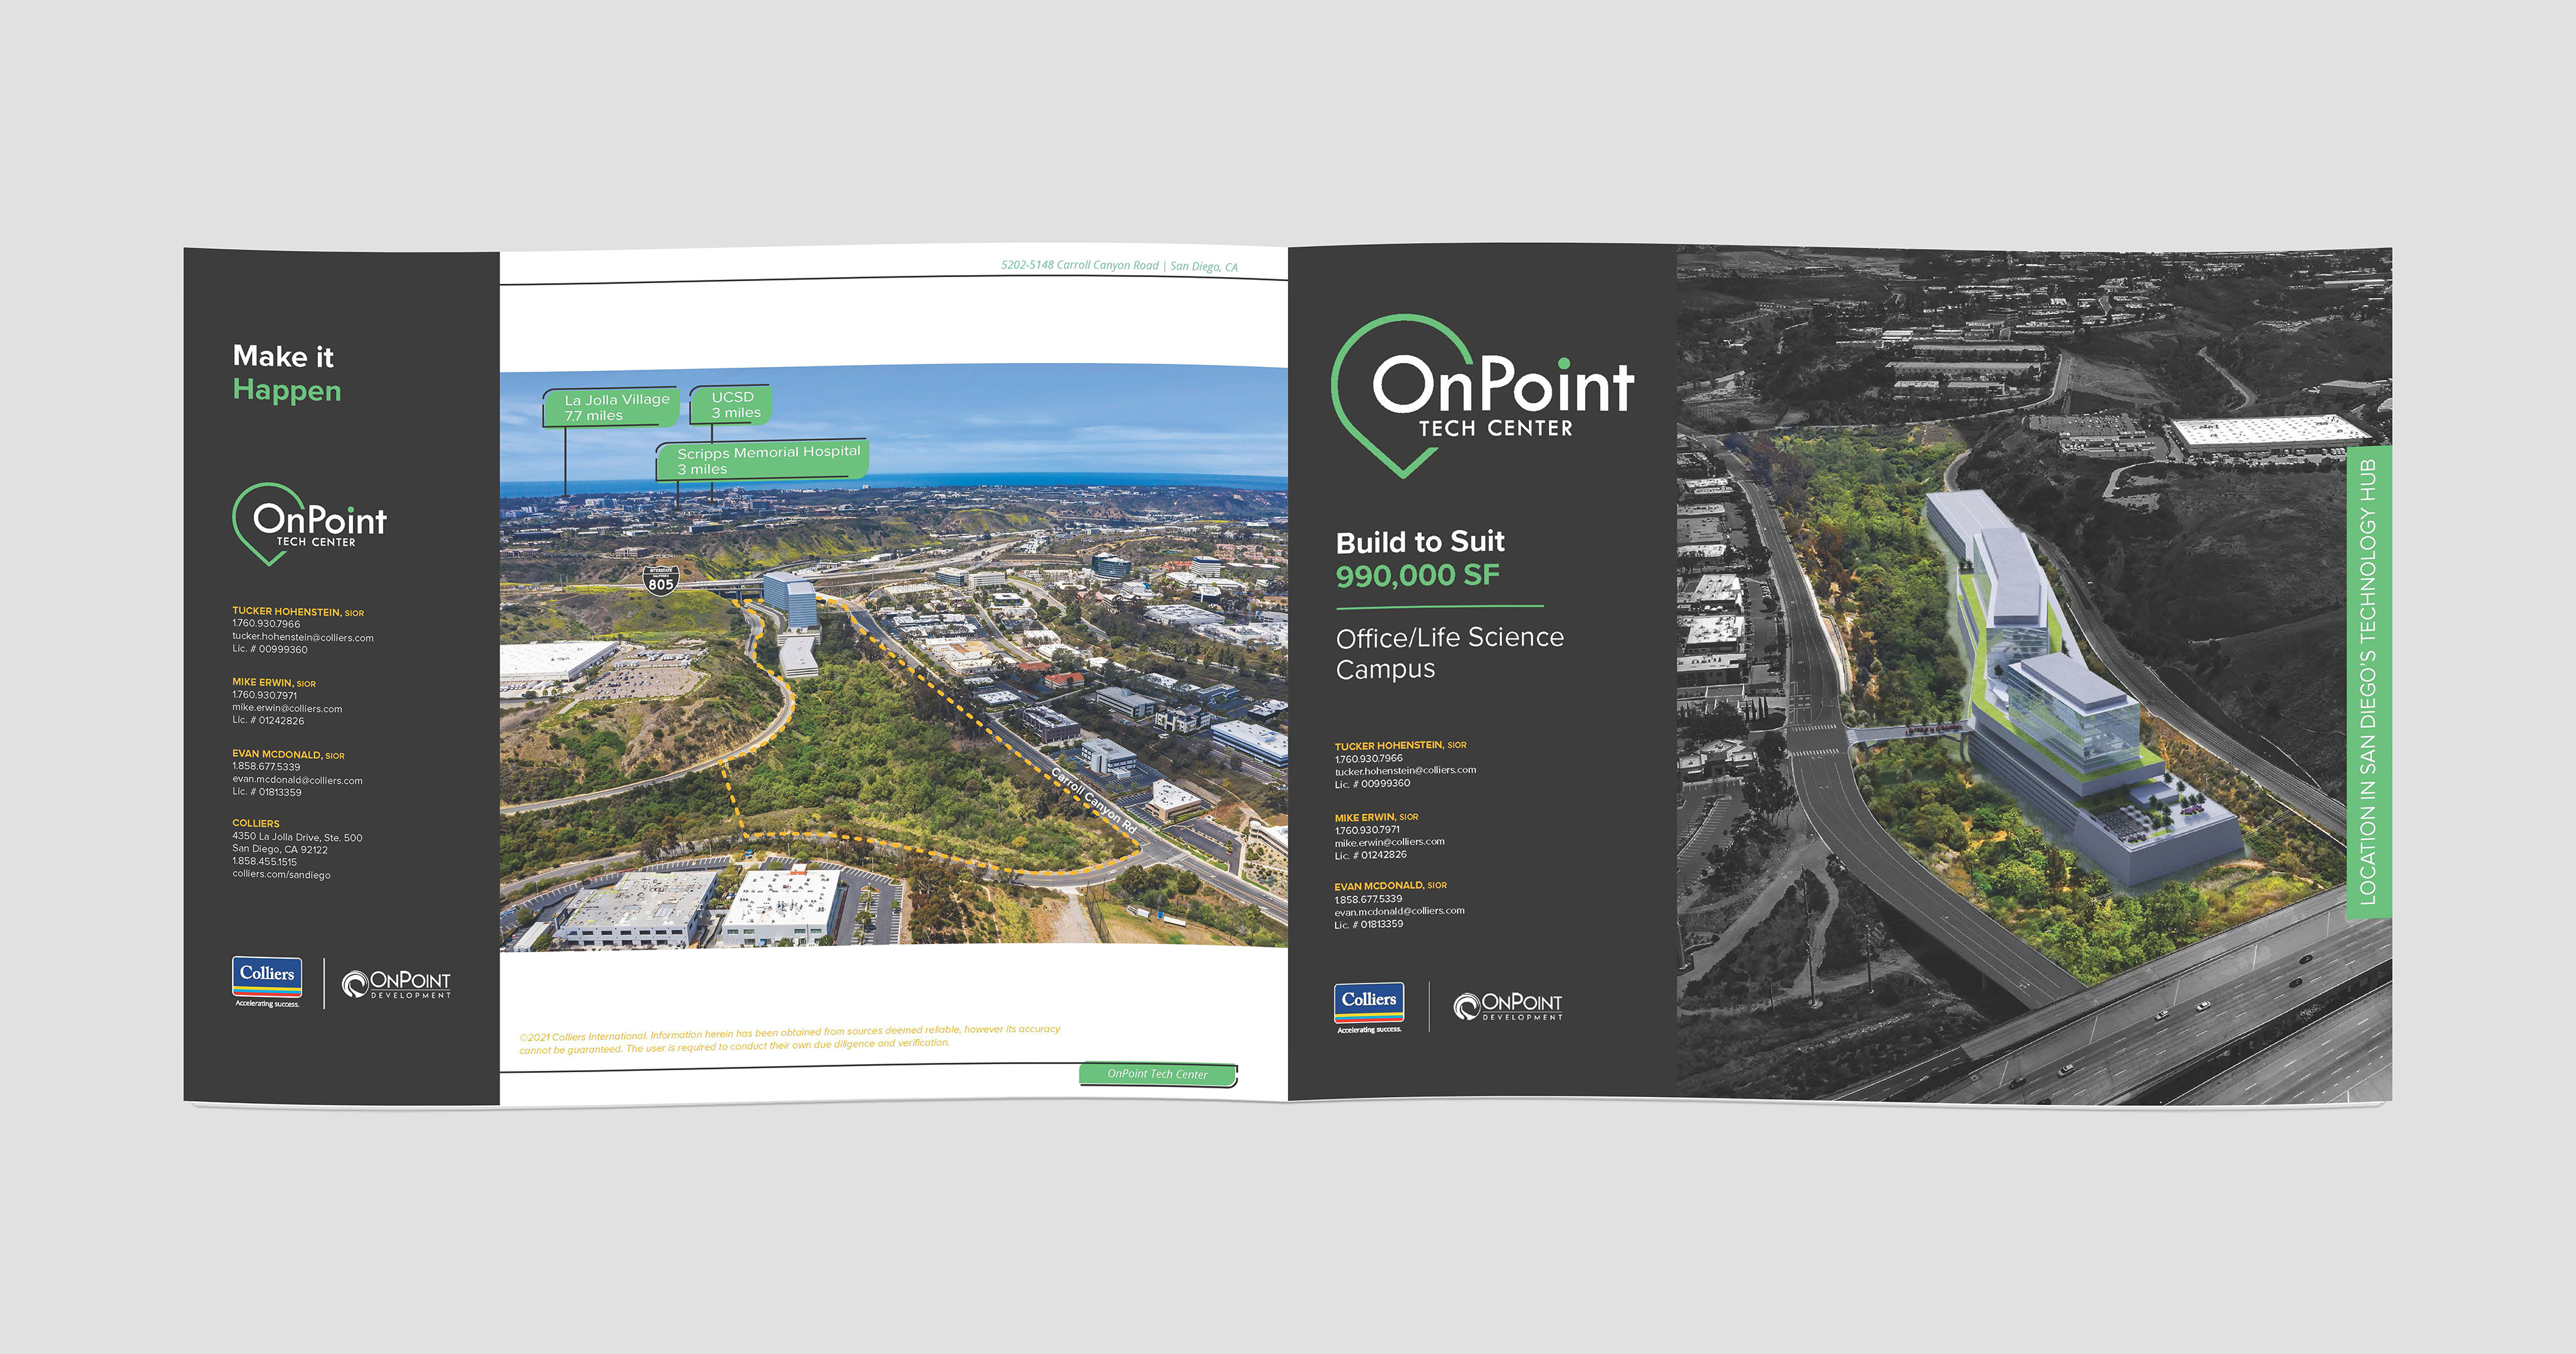Open mike.erwin@colliers.com under Make it Happen panel

click(x=287, y=708)
